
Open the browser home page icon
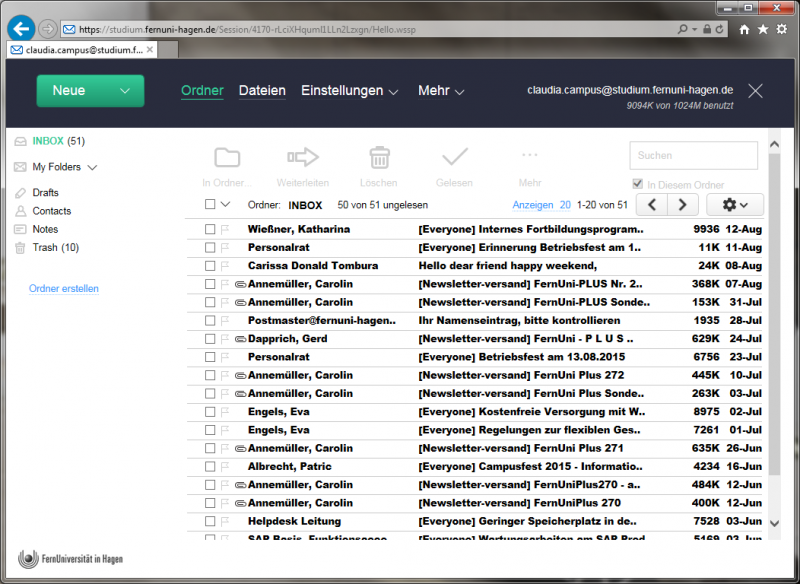pos(744,29)
